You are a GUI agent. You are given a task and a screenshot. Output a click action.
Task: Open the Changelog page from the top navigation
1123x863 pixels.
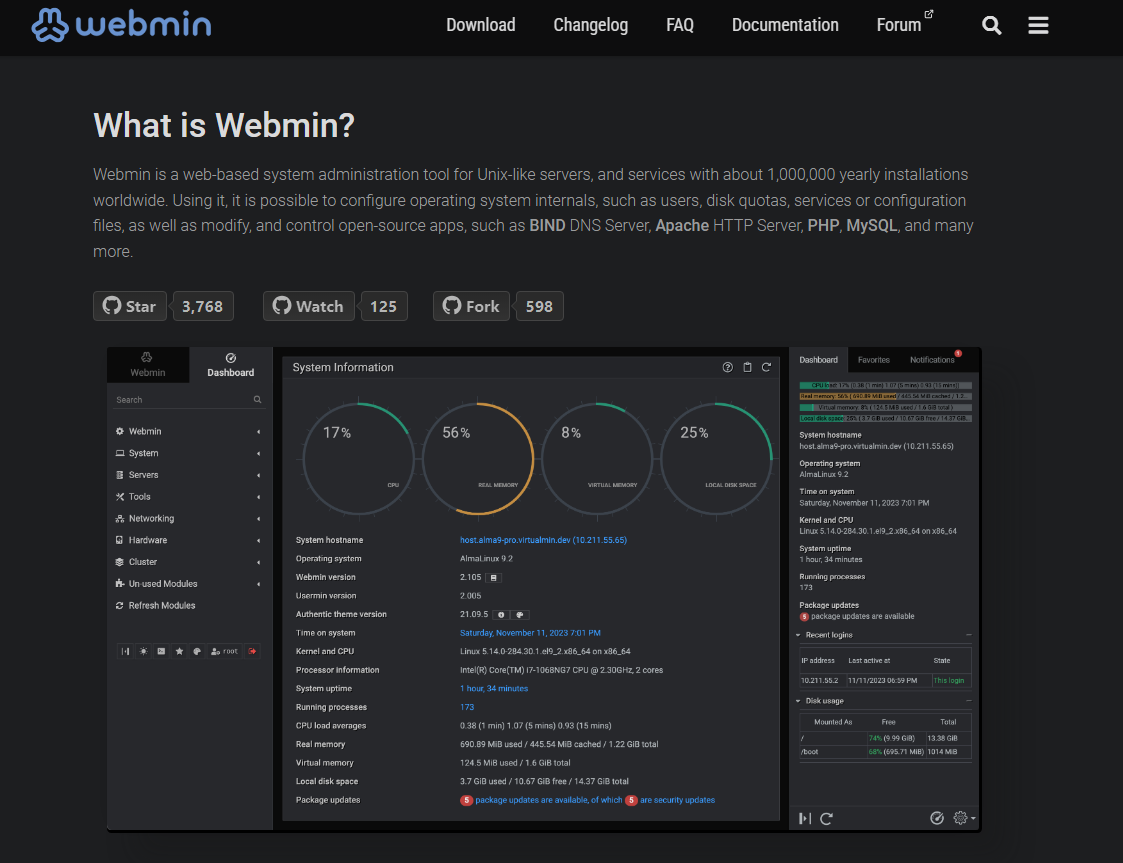coord(591,25)
